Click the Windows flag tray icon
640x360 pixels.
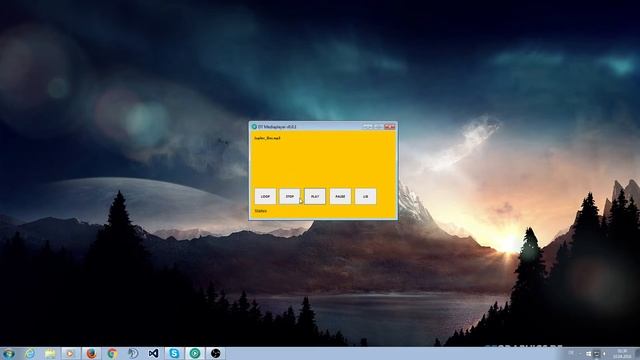coord(589,353)
